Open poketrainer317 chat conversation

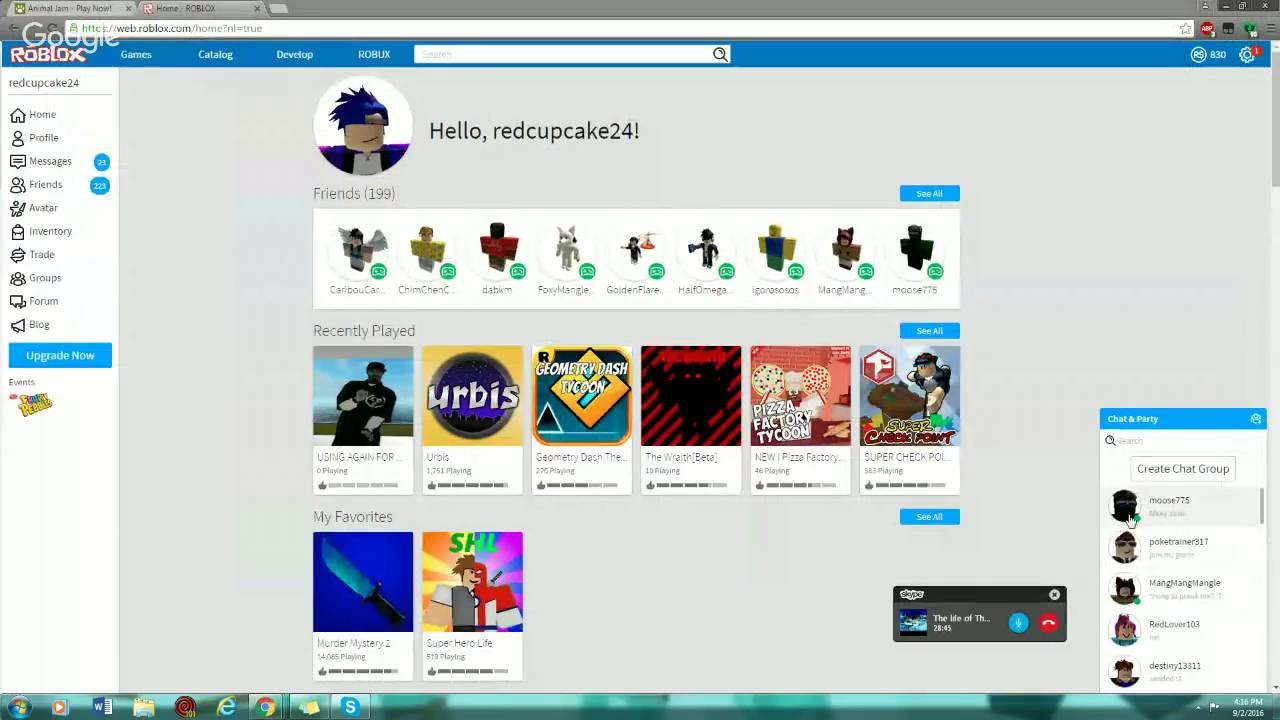[x=1180, y=547]
